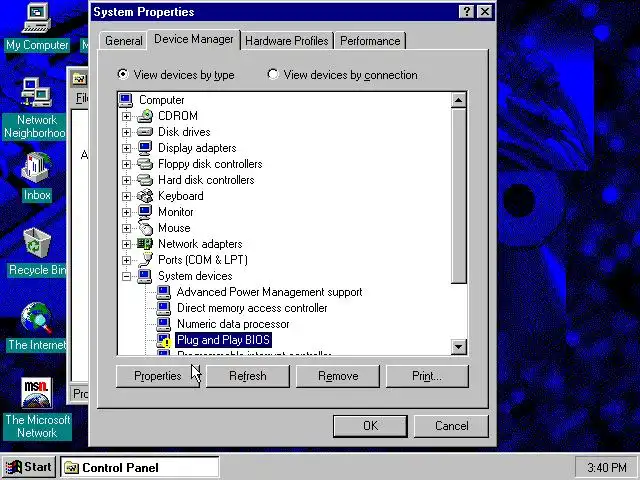This screenshot has height=480, width=640.
Task: Click the Print... button
Action: point(427,376)
